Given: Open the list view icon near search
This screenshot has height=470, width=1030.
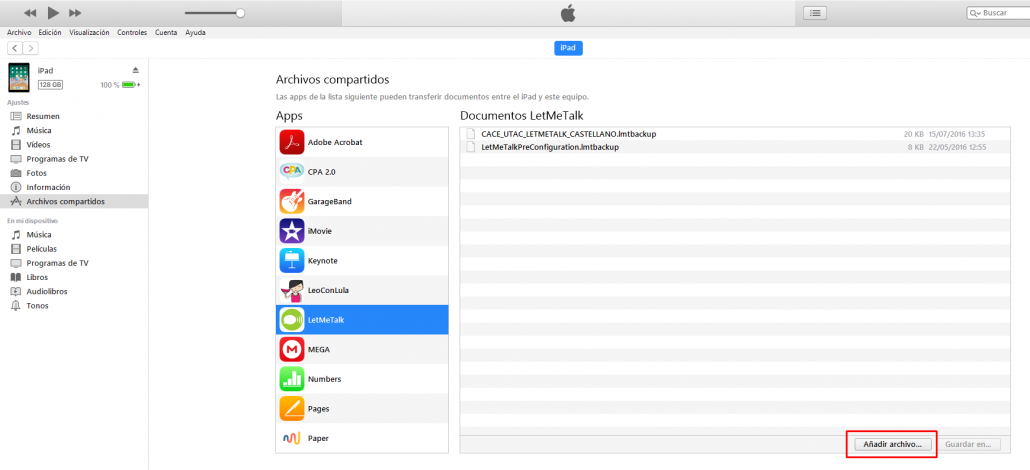Looking at the screenshot, I should (815, 13).
